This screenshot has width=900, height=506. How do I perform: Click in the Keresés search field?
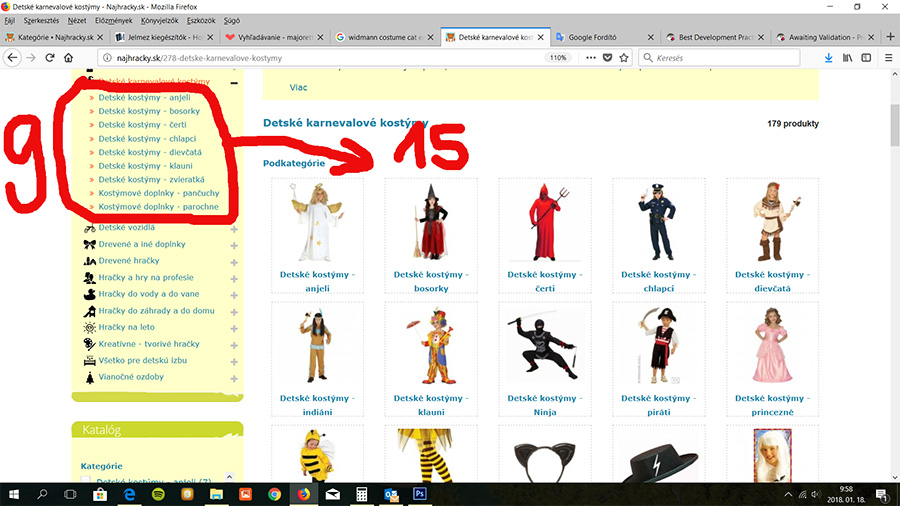pyautogui.click(x=720, y=58)
